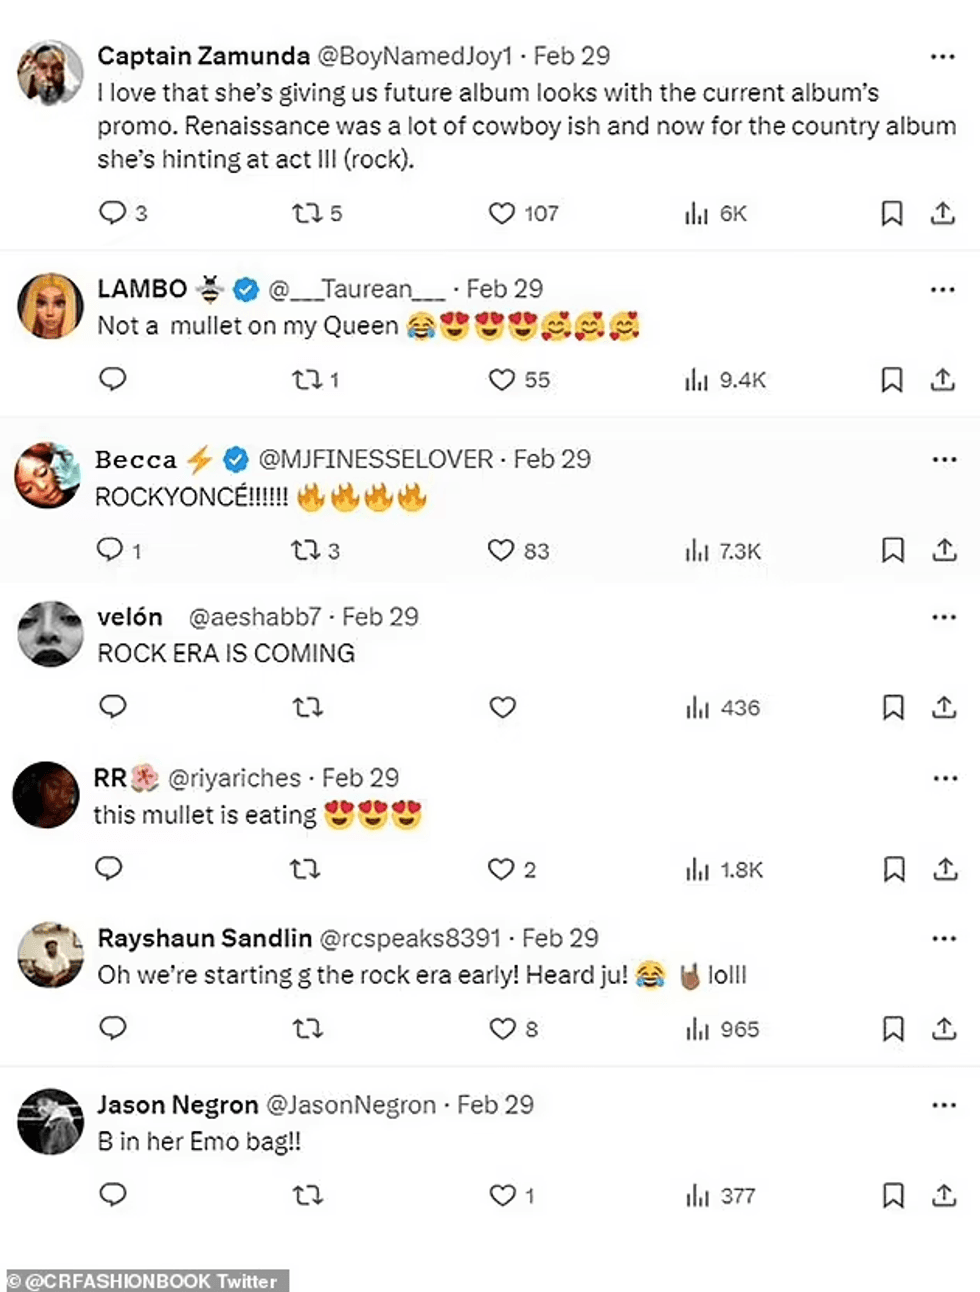This screenshot has width=980, height=1292.
Task: Open @MJFINESSELOVER profile link
Action: [x=375, y=459]
